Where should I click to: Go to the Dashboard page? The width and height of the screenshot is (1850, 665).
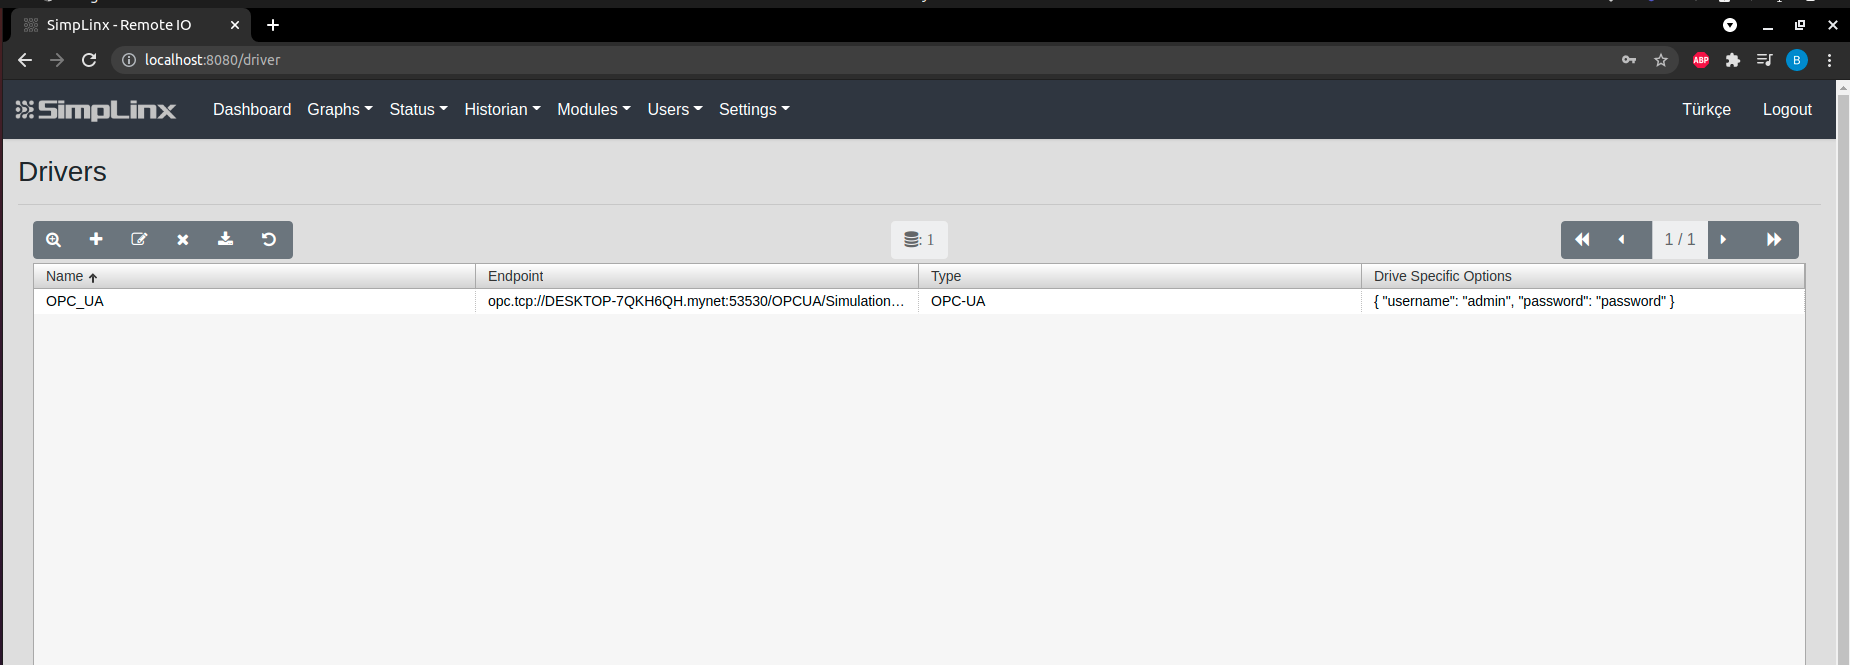tap(252, 110)
